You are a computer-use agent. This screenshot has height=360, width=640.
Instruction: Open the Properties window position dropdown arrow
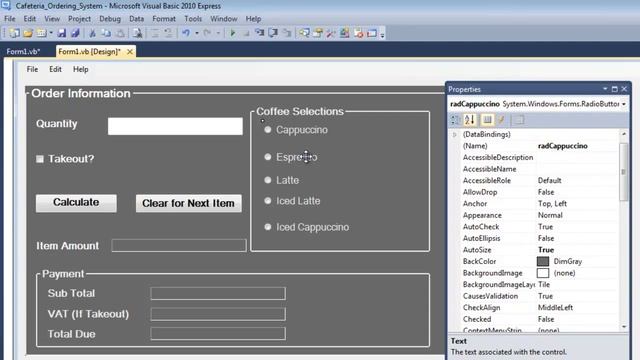click(x=605, y=89)
